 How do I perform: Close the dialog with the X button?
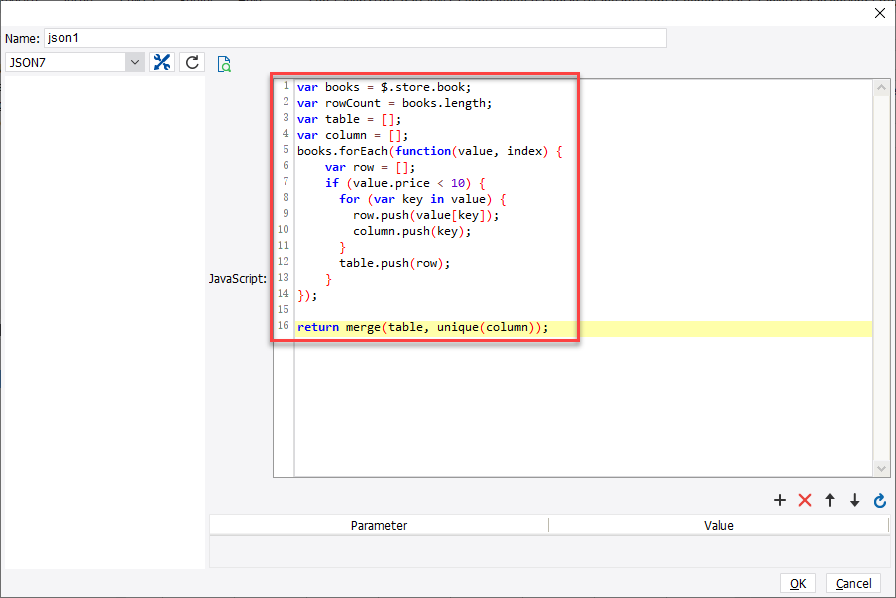(x=881, y=13)
